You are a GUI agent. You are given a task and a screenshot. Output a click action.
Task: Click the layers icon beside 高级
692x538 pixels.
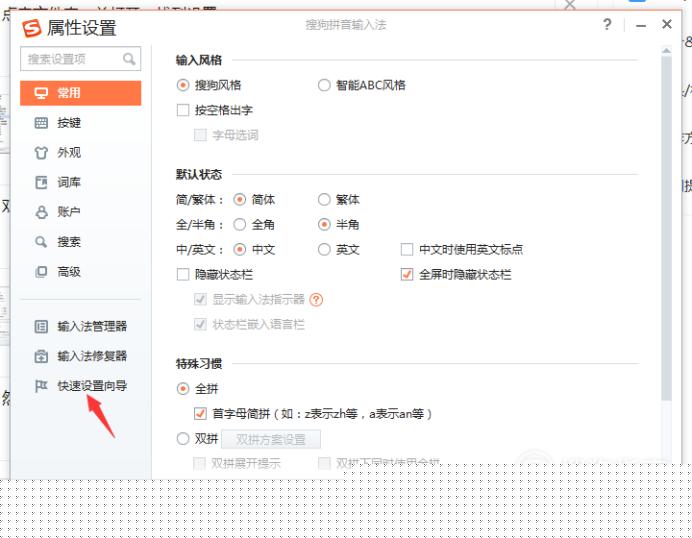click(41, 271)
